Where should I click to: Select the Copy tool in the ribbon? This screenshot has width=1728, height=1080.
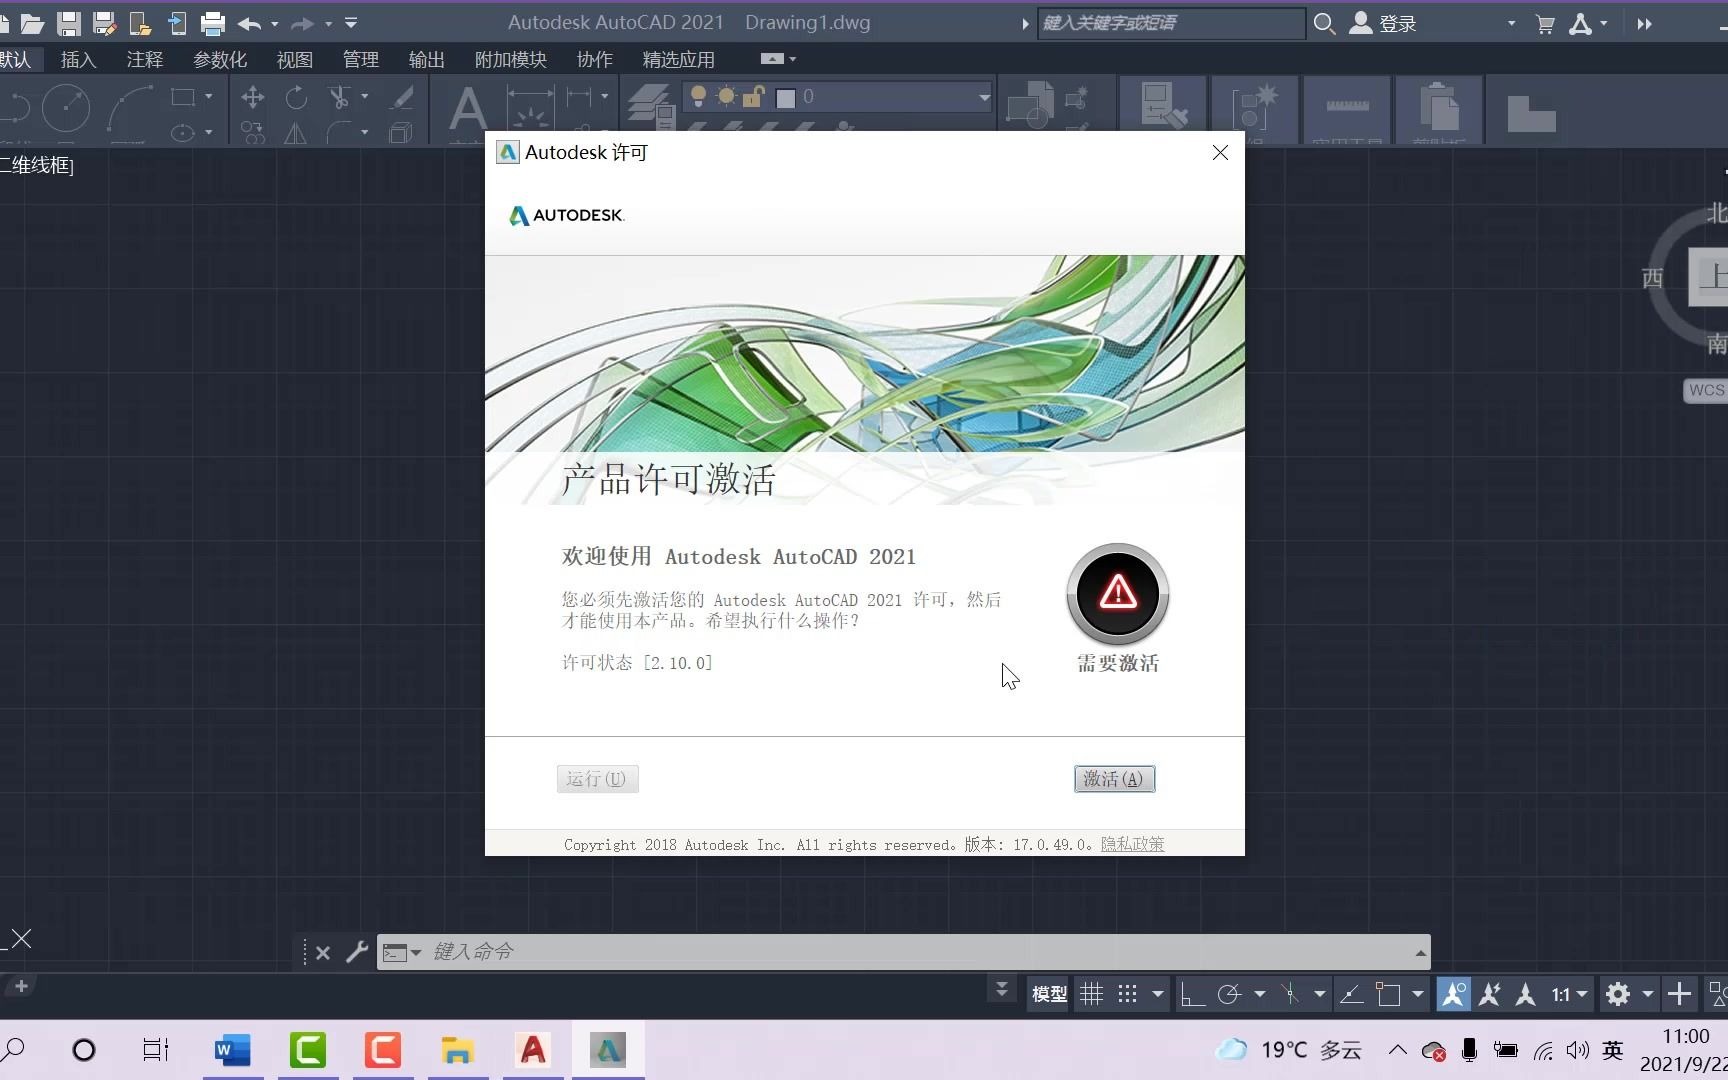(x=253, y=132)
